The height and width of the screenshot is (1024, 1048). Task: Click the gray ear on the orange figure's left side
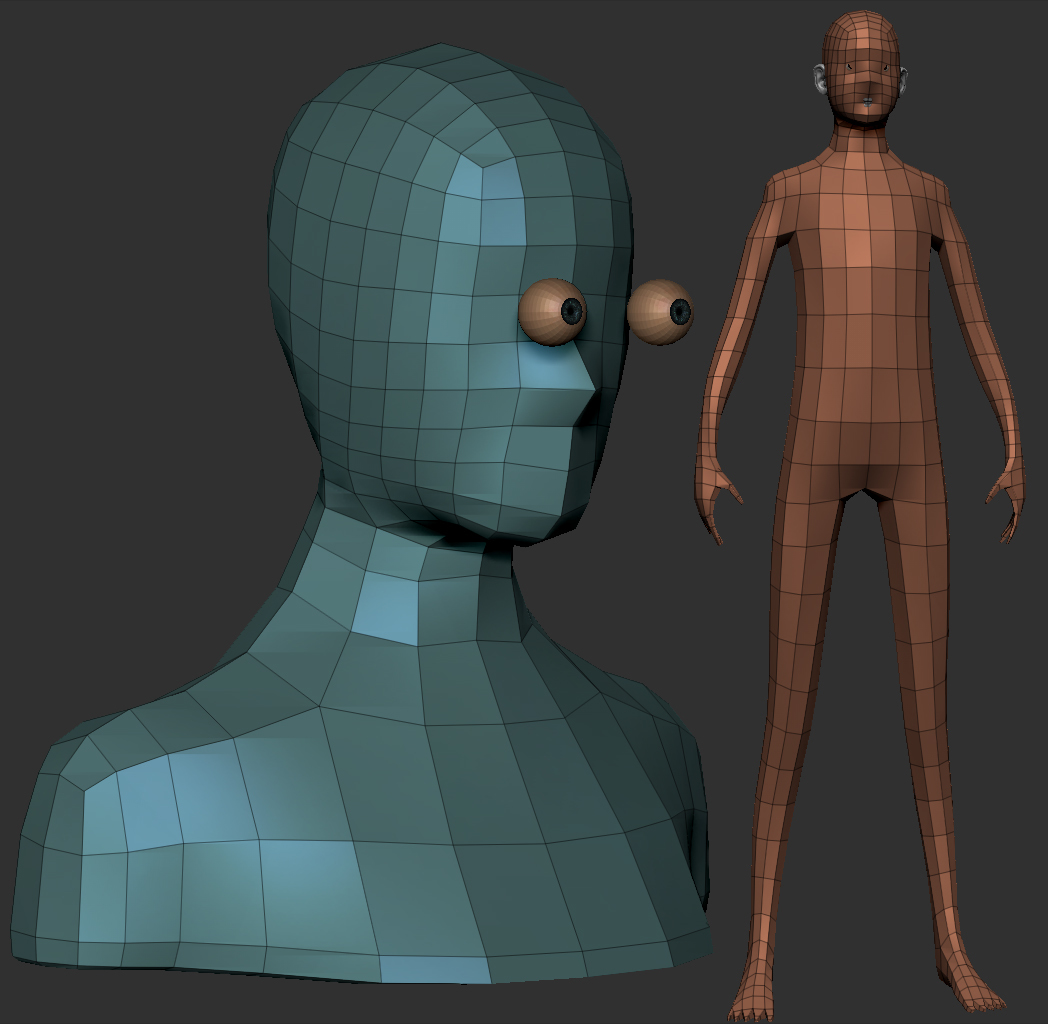[819, 80]
